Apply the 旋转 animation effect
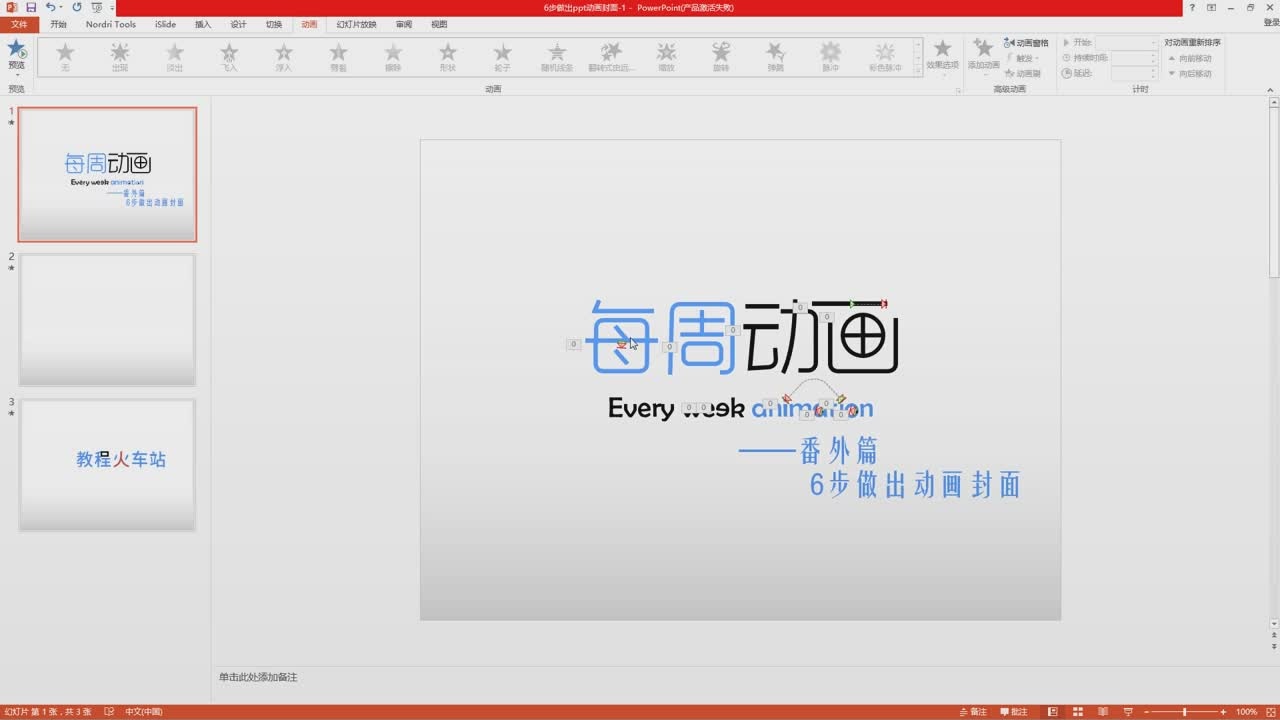 [721, 58]
